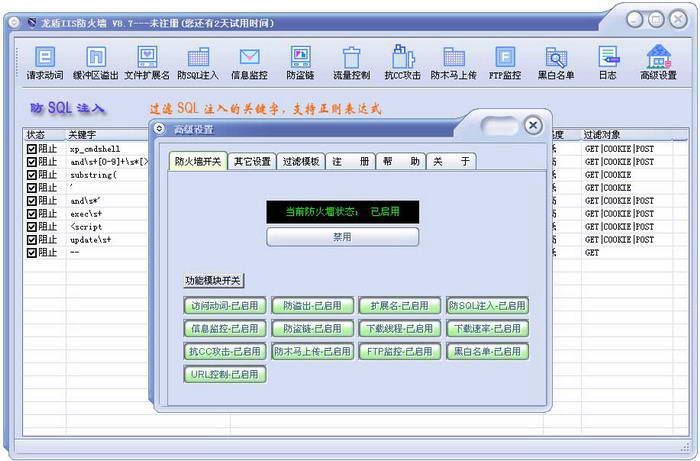Viewport: 700px width, 461px height.
Task: Click the 功能模块开关 label
Action: [x=213, y=280]
